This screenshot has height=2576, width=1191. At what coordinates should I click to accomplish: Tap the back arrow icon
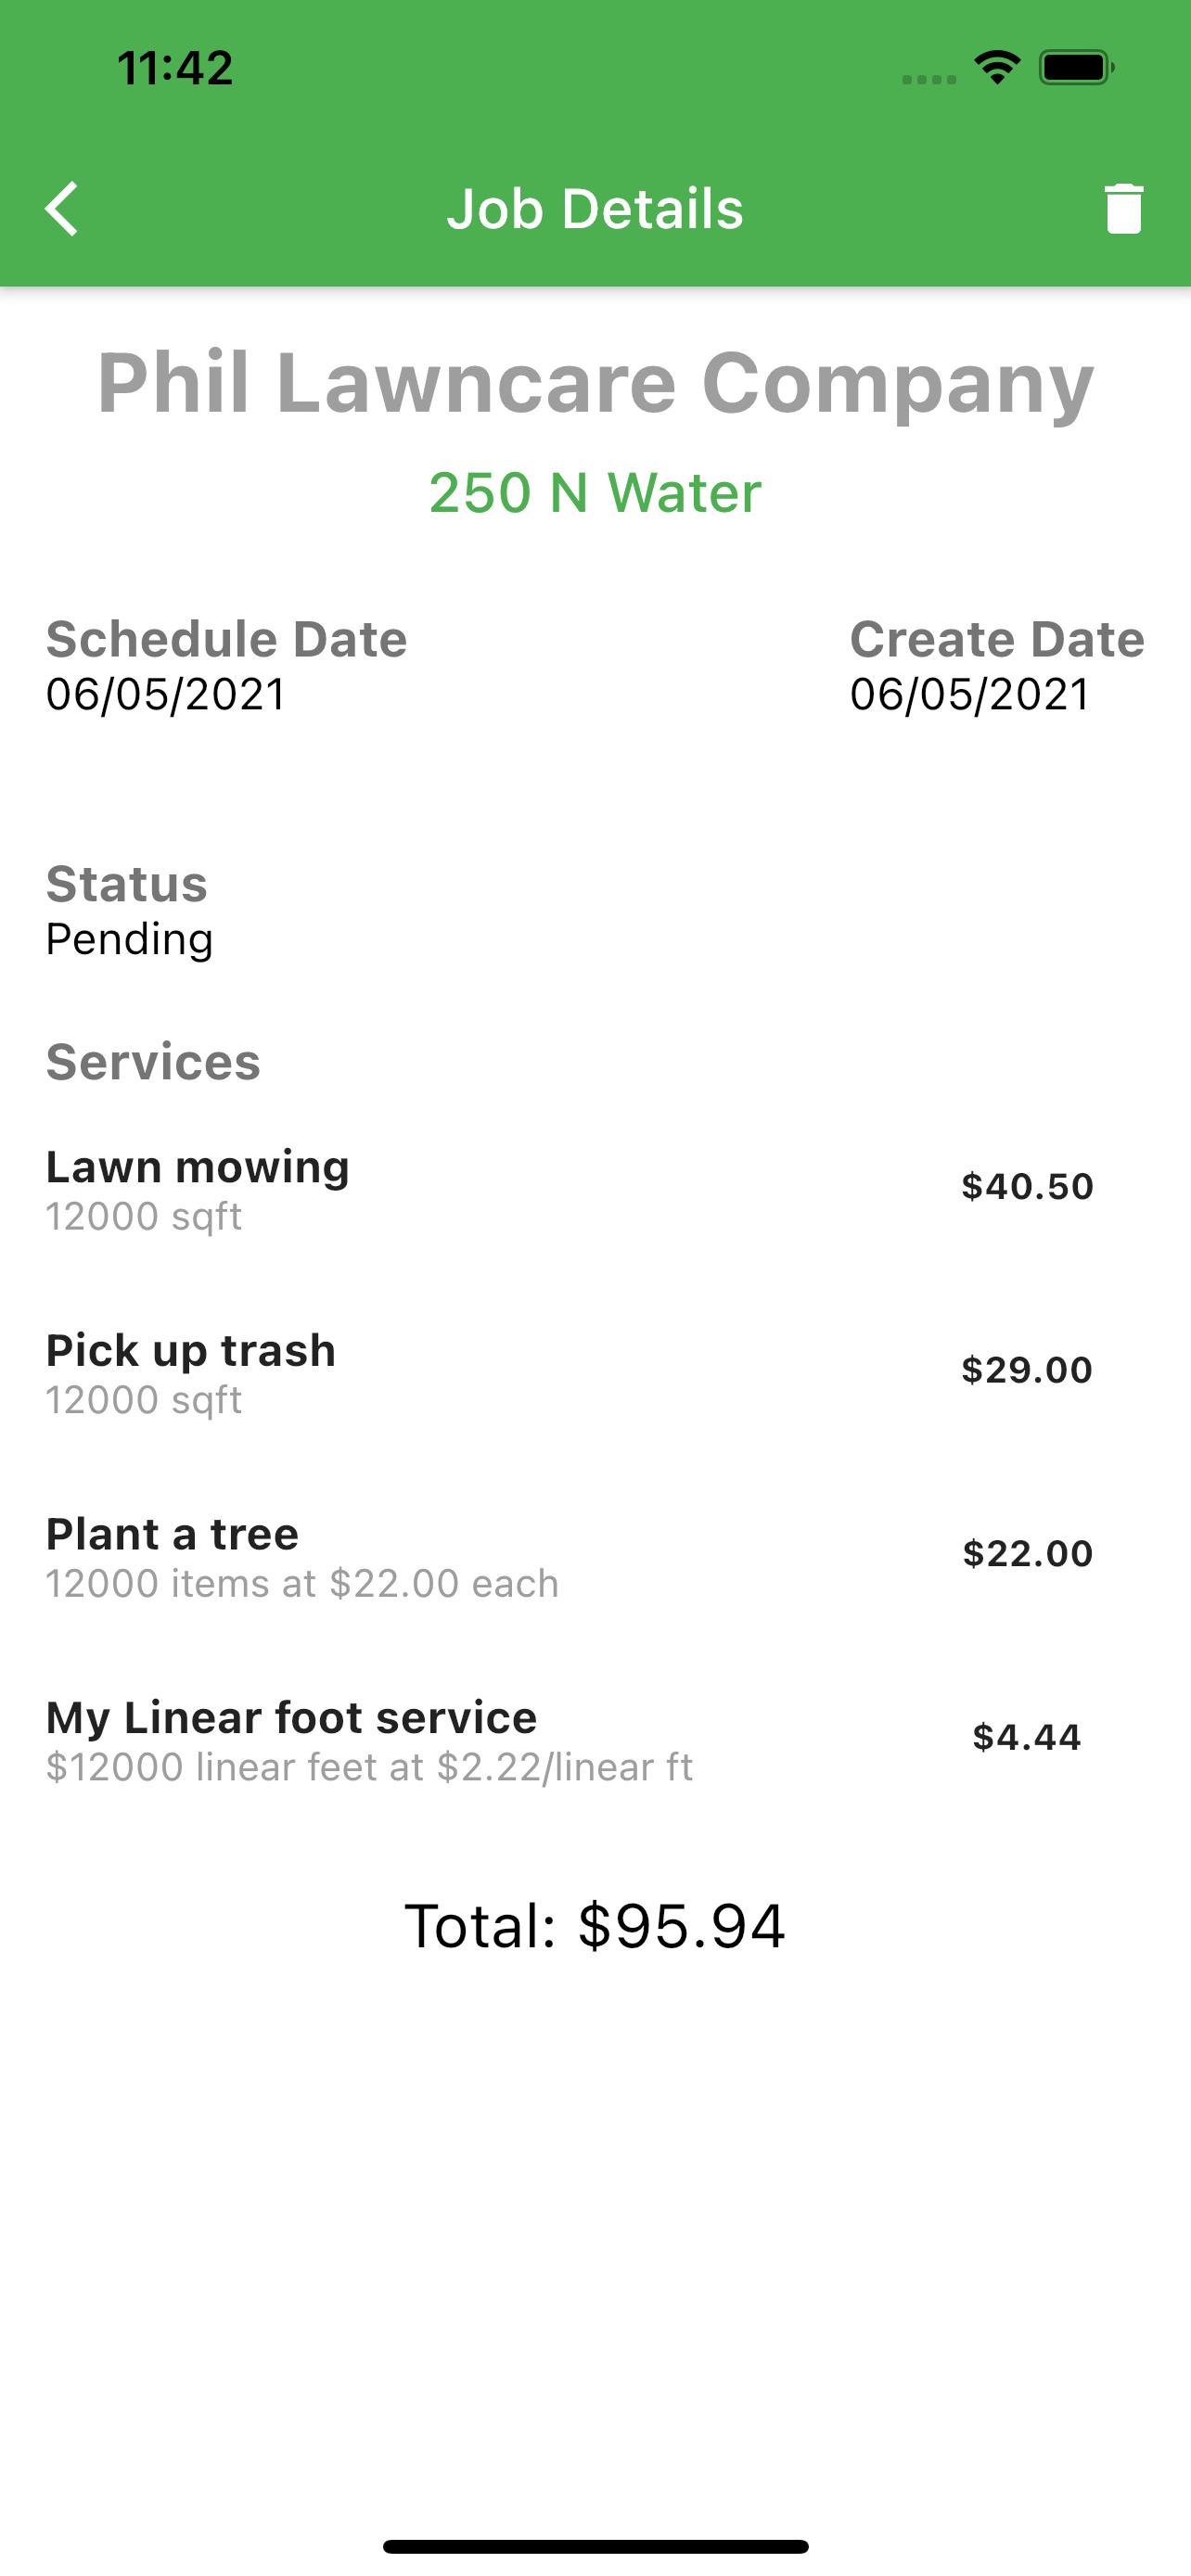[62, 209]
